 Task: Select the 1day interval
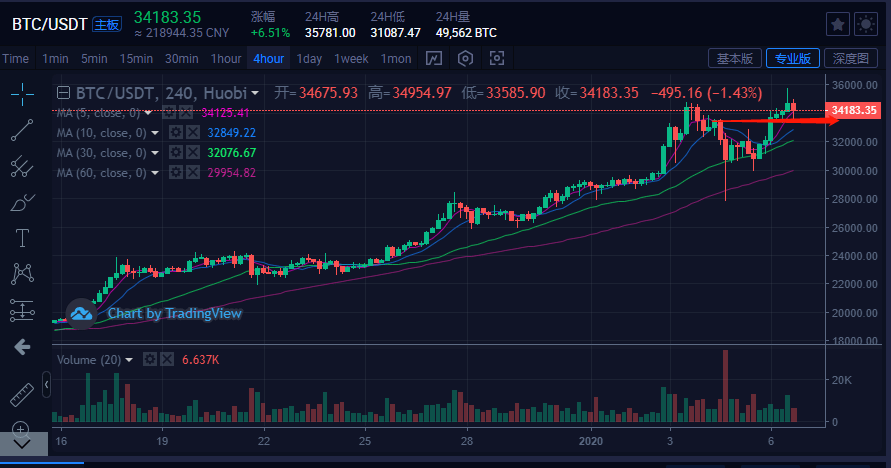309,58
